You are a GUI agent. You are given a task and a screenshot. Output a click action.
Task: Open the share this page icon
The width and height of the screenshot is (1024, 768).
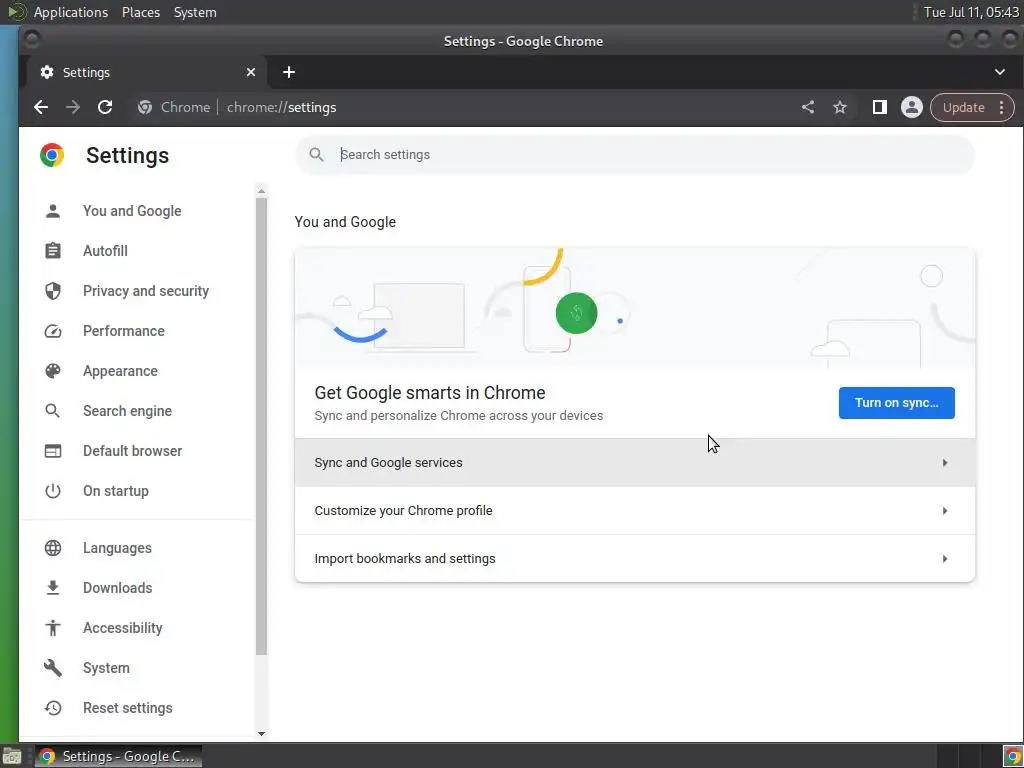pyautogui.click(x=808, y=107)
